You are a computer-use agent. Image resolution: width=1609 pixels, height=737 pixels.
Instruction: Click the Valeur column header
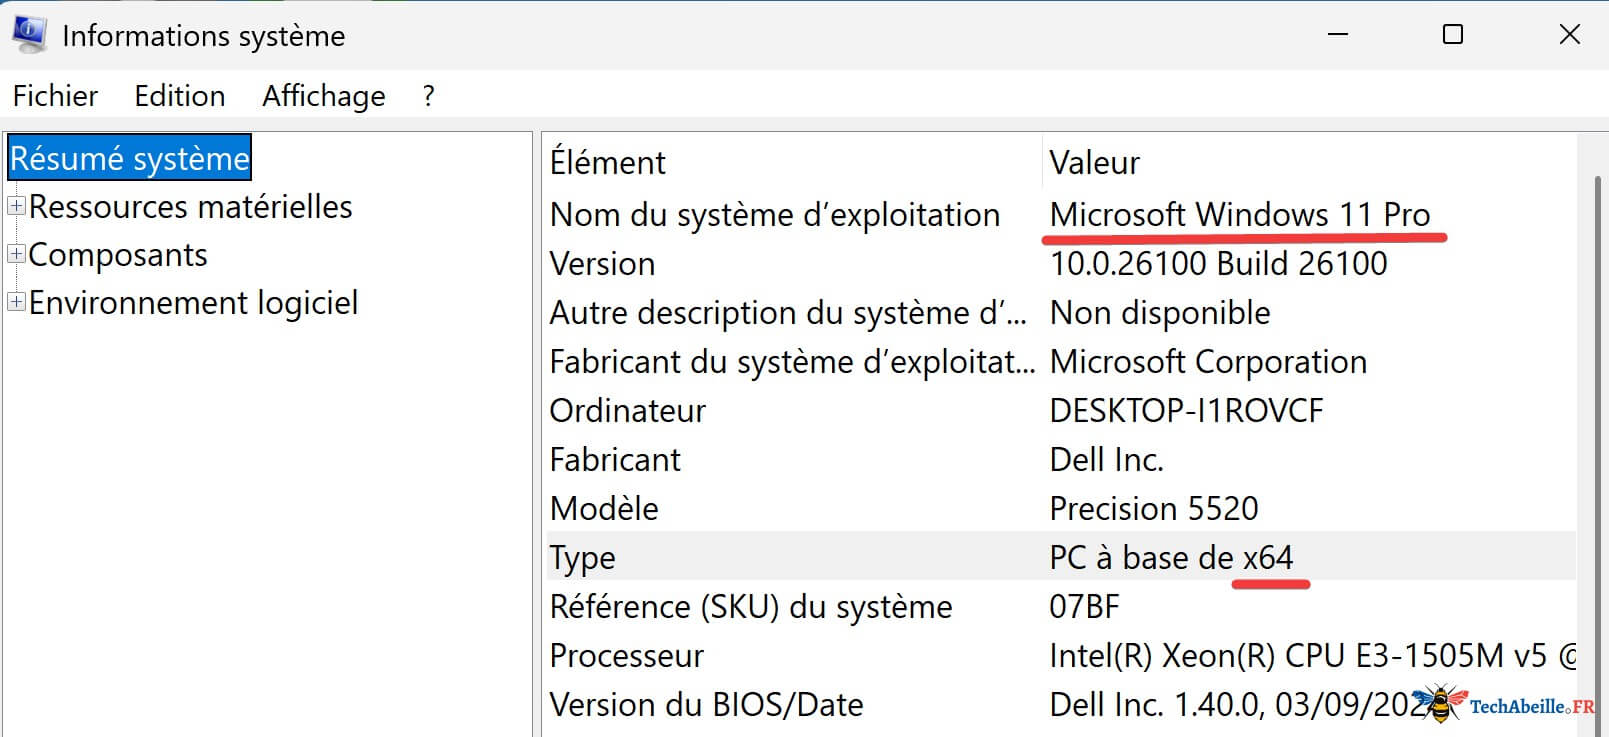pyautogui.click(x=1094, y=162)
